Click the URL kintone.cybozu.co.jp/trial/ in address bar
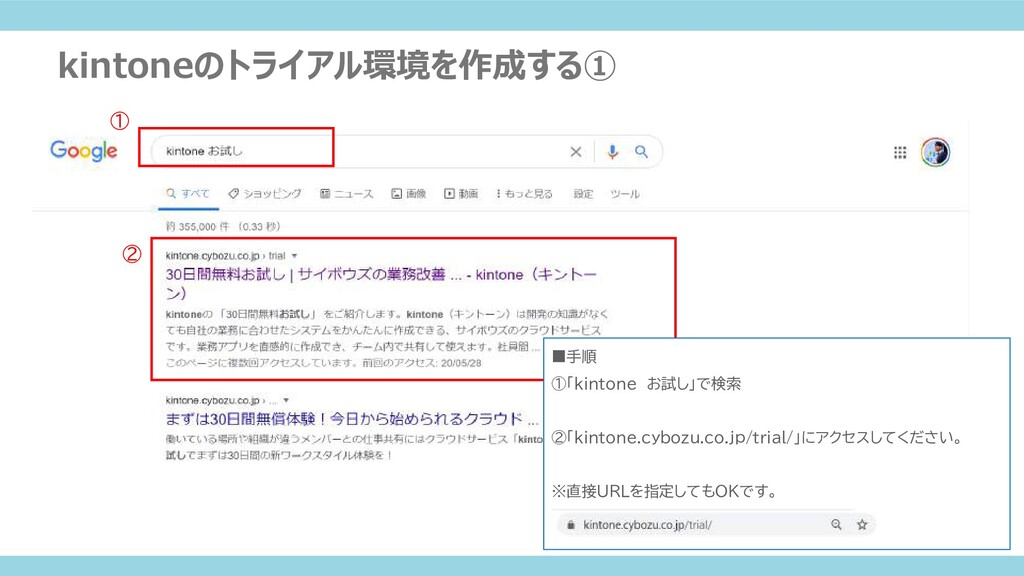Screen dimensions: 1024x576 coord(647,525)
